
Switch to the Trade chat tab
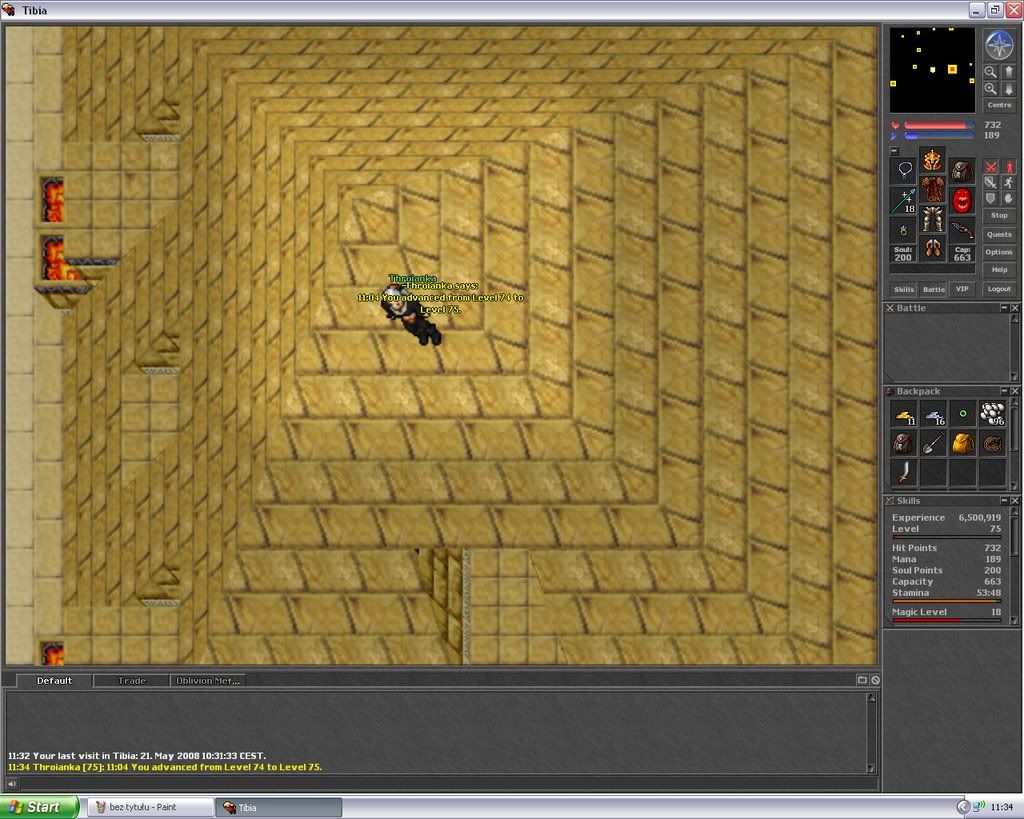coord(132,681)
